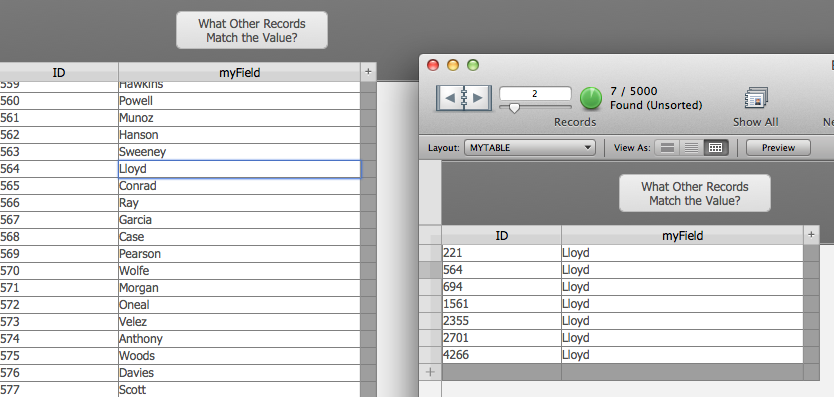834x397 pixels.
Task: Click Oneal in back window
Action: 239,305
